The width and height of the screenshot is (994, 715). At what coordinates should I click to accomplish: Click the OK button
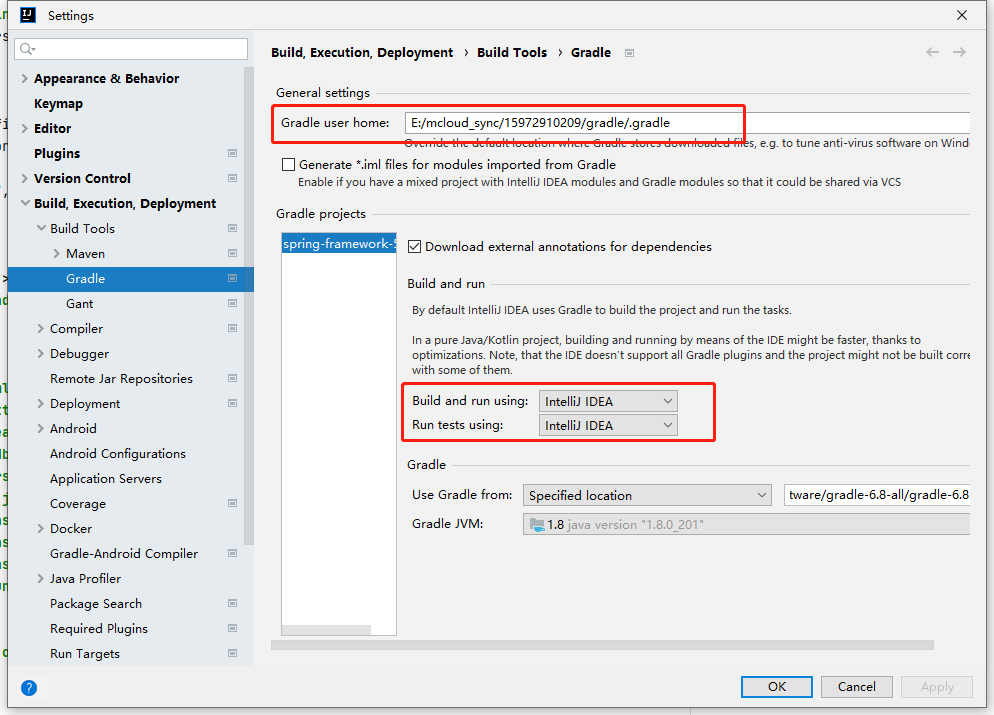pyautogui.click(x=777, y=686)
